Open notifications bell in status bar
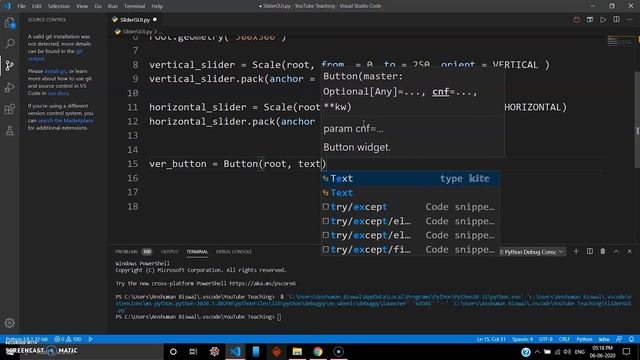 [x=631, y=339]
